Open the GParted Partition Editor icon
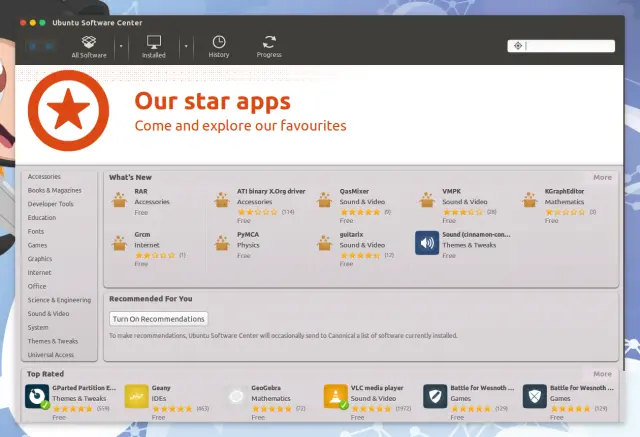Screen dimensions: 640x437 [37, 397]
